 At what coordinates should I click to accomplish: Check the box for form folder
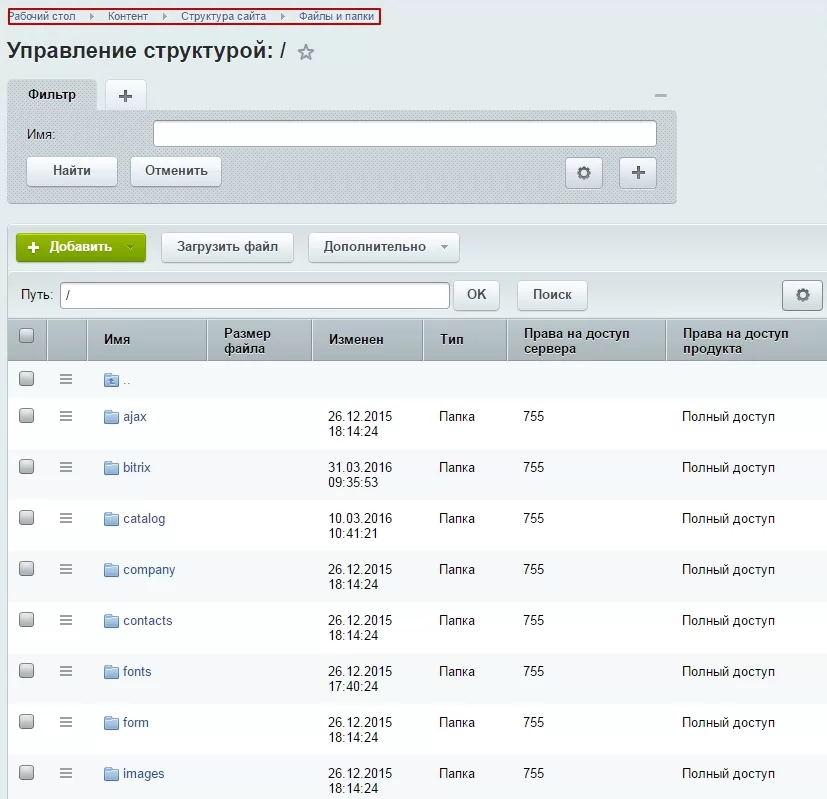[x=26, y=721]
